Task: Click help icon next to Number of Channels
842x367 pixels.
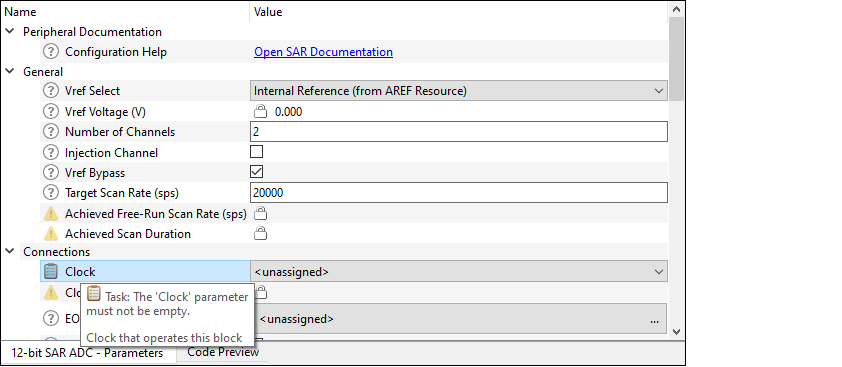Action: (x=50, y=132)
